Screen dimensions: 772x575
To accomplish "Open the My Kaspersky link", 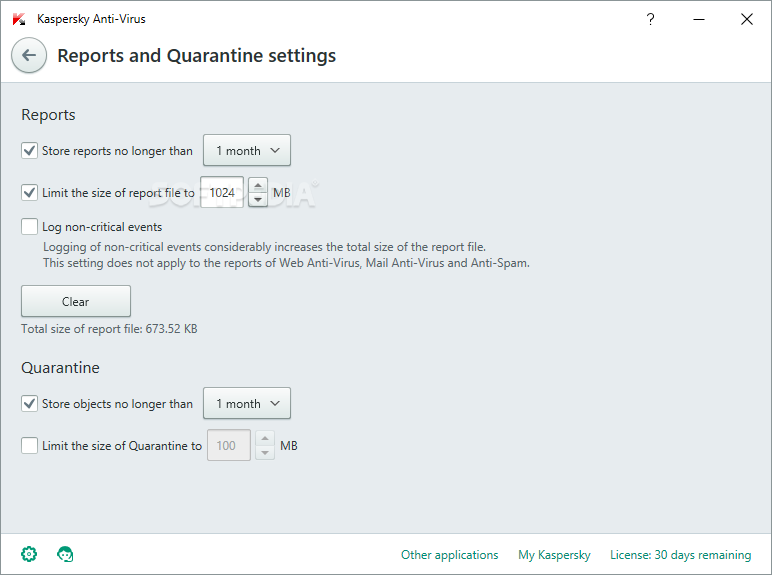I will point(554,555).
